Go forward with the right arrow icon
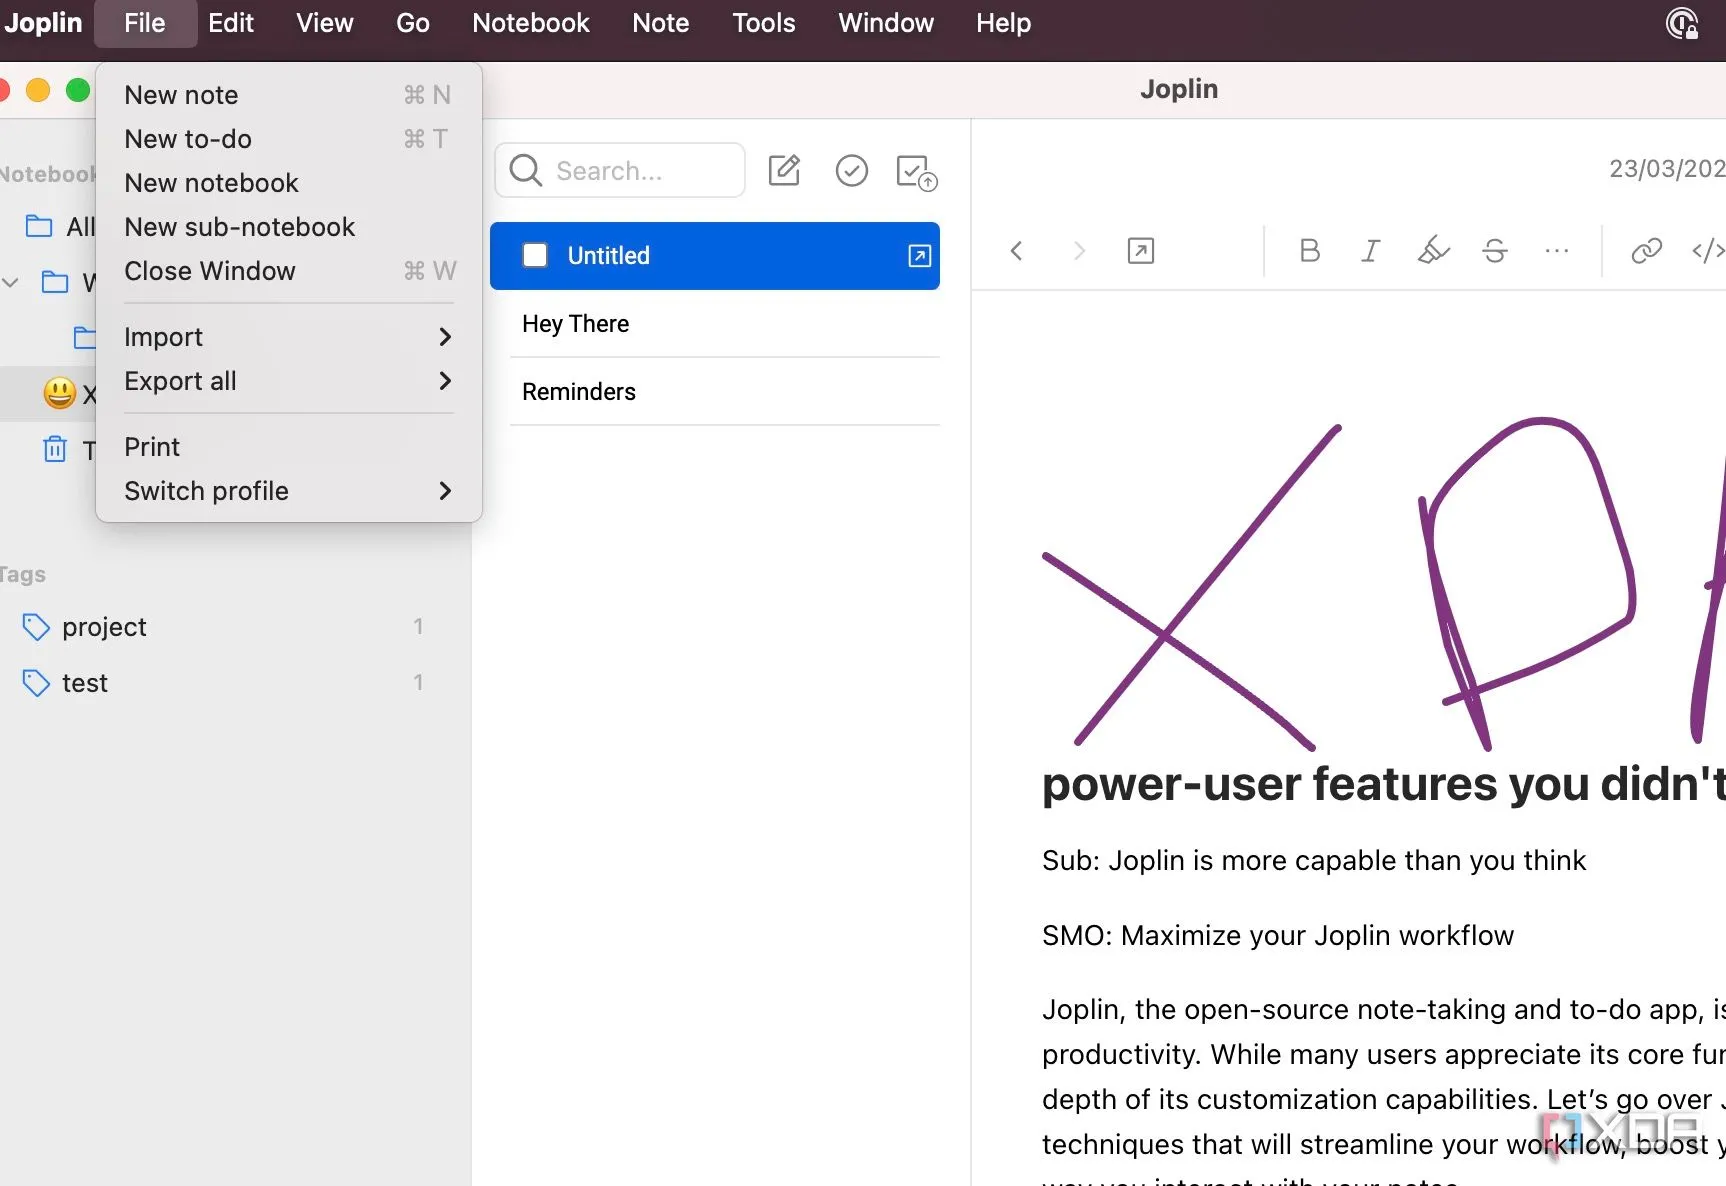This screenshot has width=1726, height=1186. [x=1078, y=251]
